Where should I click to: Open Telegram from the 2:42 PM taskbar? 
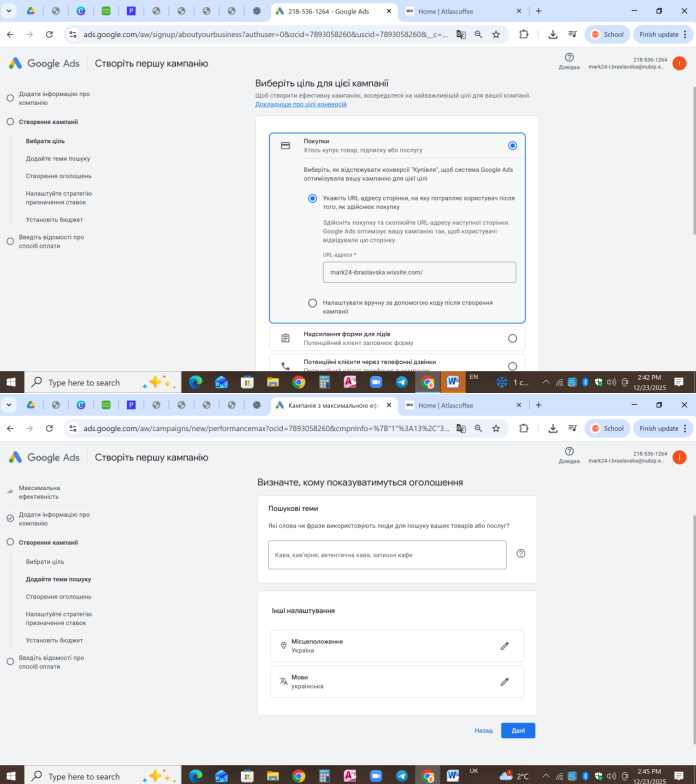pos(402,382)
